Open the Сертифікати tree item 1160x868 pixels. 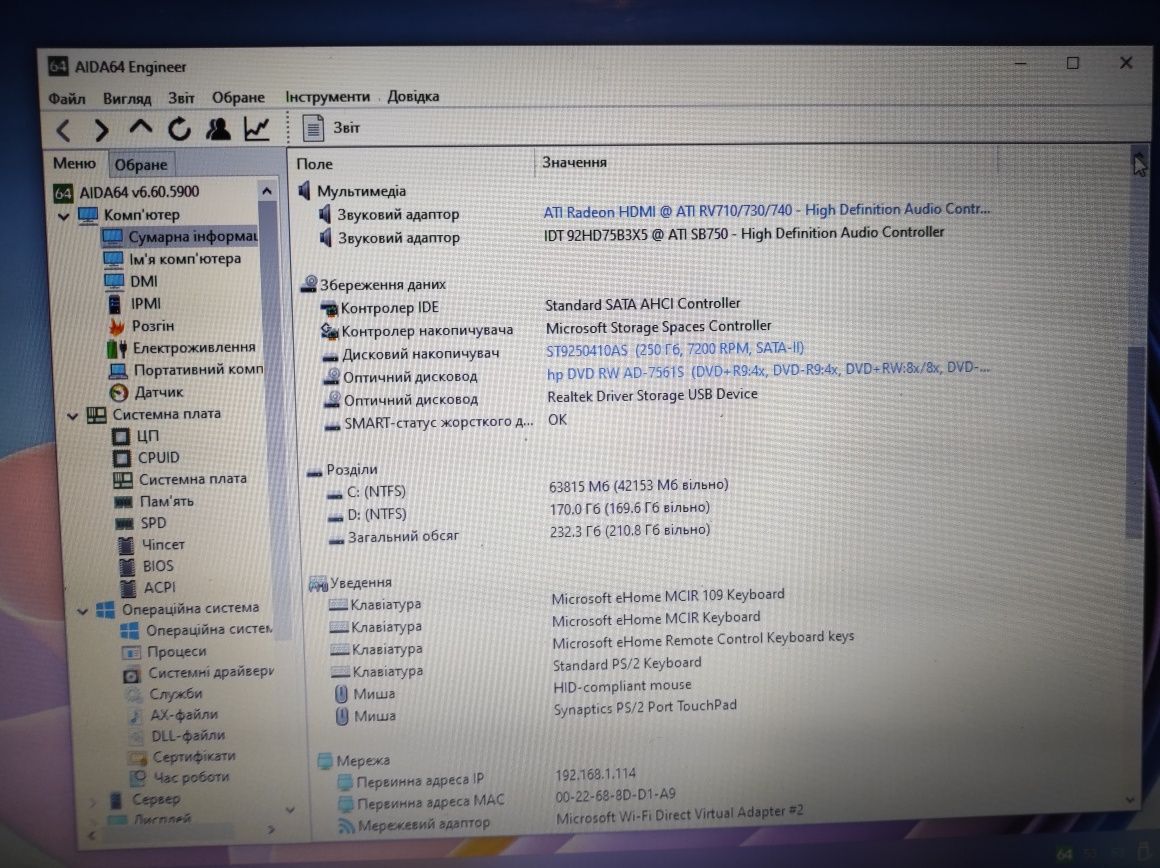[182, 757]
